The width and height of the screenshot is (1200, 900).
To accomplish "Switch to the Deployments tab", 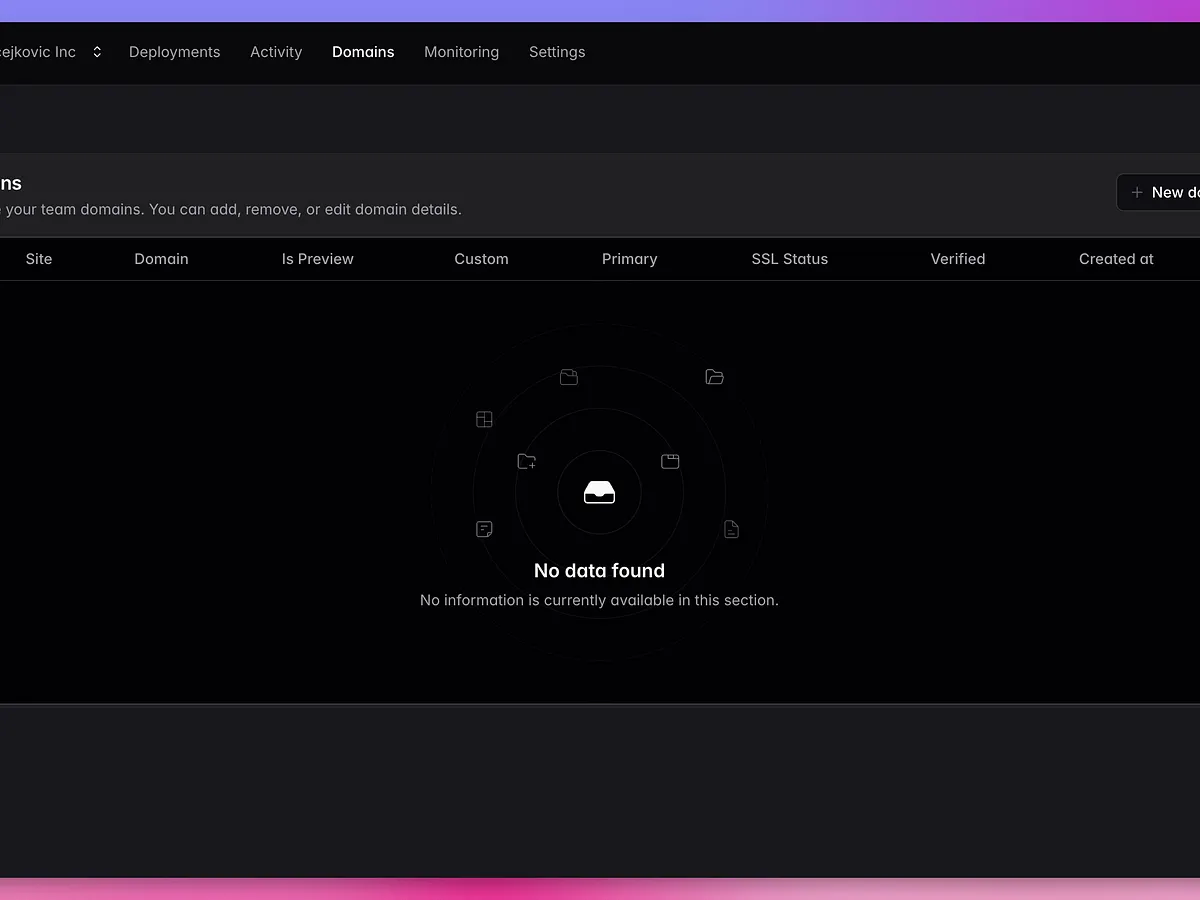I will [174, 52].
